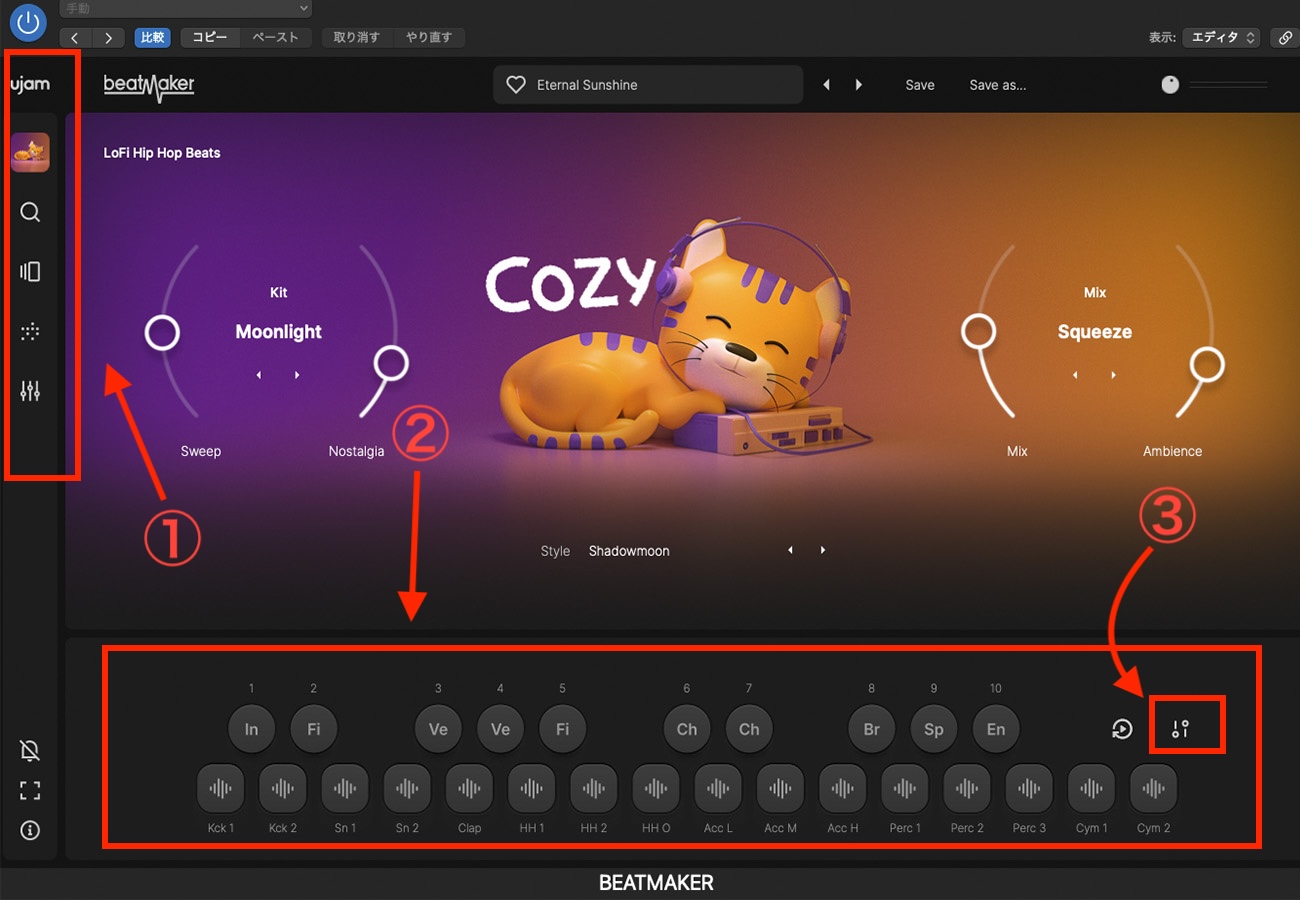The image size is (1300, 900).
Task: Play the Kck 2 drum pad
Action: click(283, 789)
